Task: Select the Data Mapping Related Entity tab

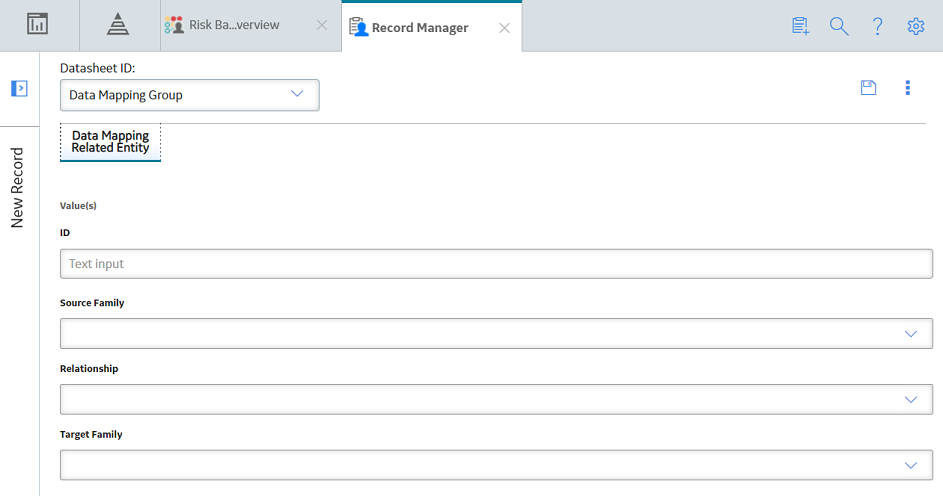Action: (110, 142)
